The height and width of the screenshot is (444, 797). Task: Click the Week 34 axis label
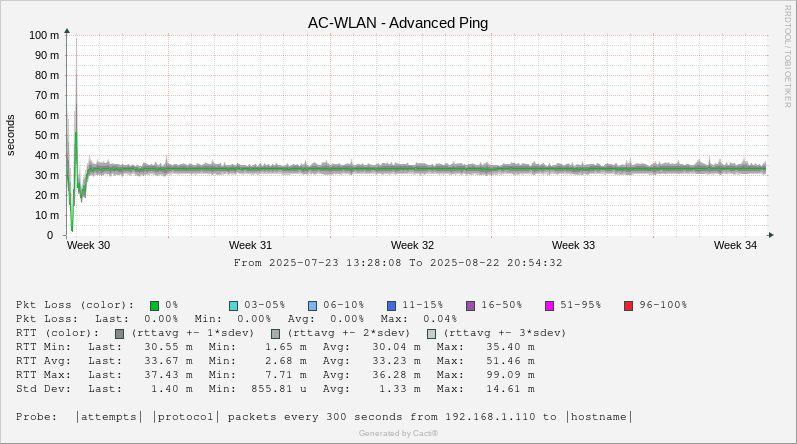735,245
